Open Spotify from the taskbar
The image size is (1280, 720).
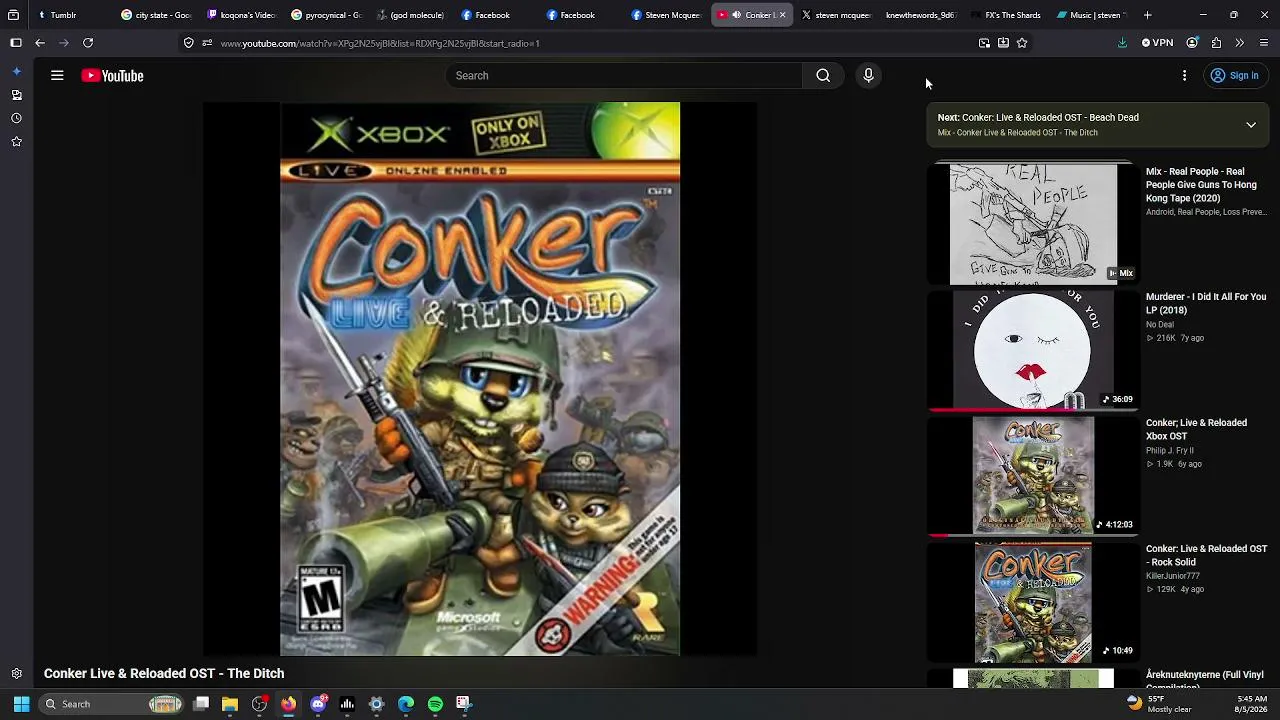point(435,704)
